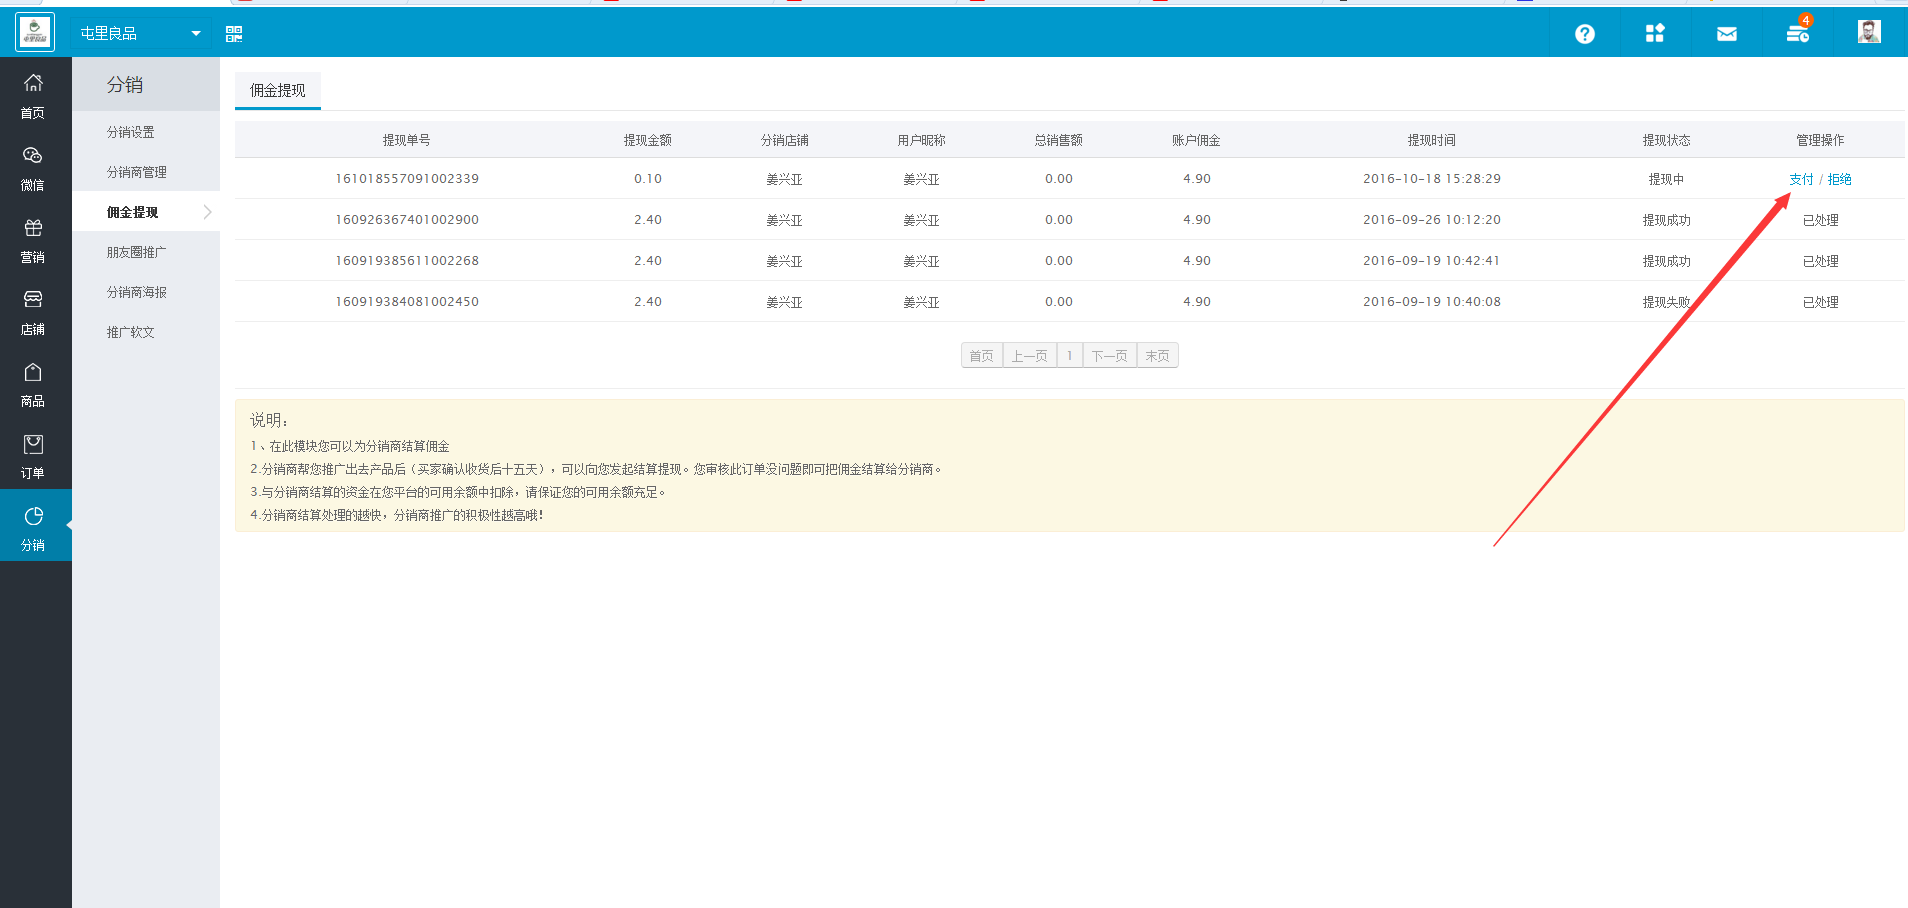The image size is (1908, 908).
Task: Click 提现失败 status text
Action: click(1667, 302)
